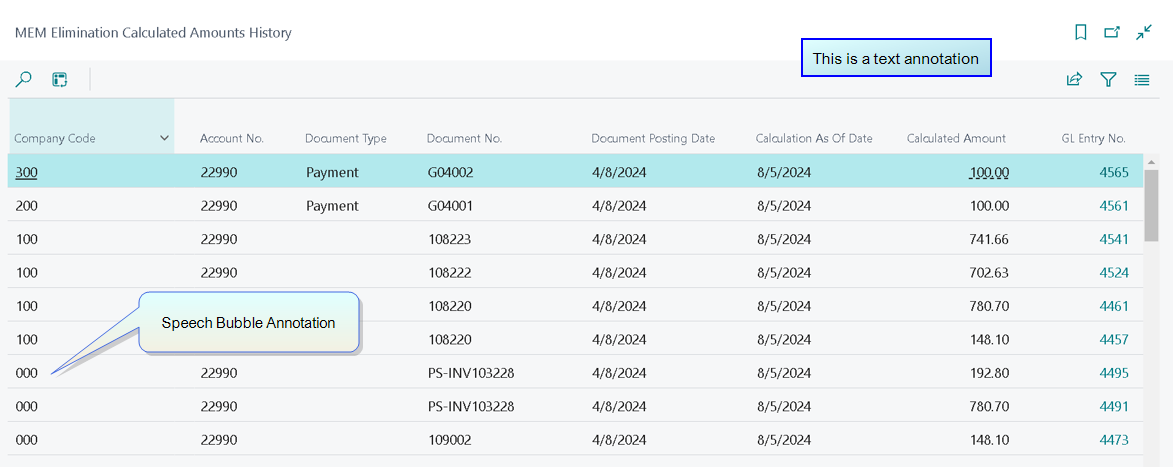The image size is (1173, 471).
Task: Click the vertical scrollbar thumb of the list
Action: [1152, 206]
